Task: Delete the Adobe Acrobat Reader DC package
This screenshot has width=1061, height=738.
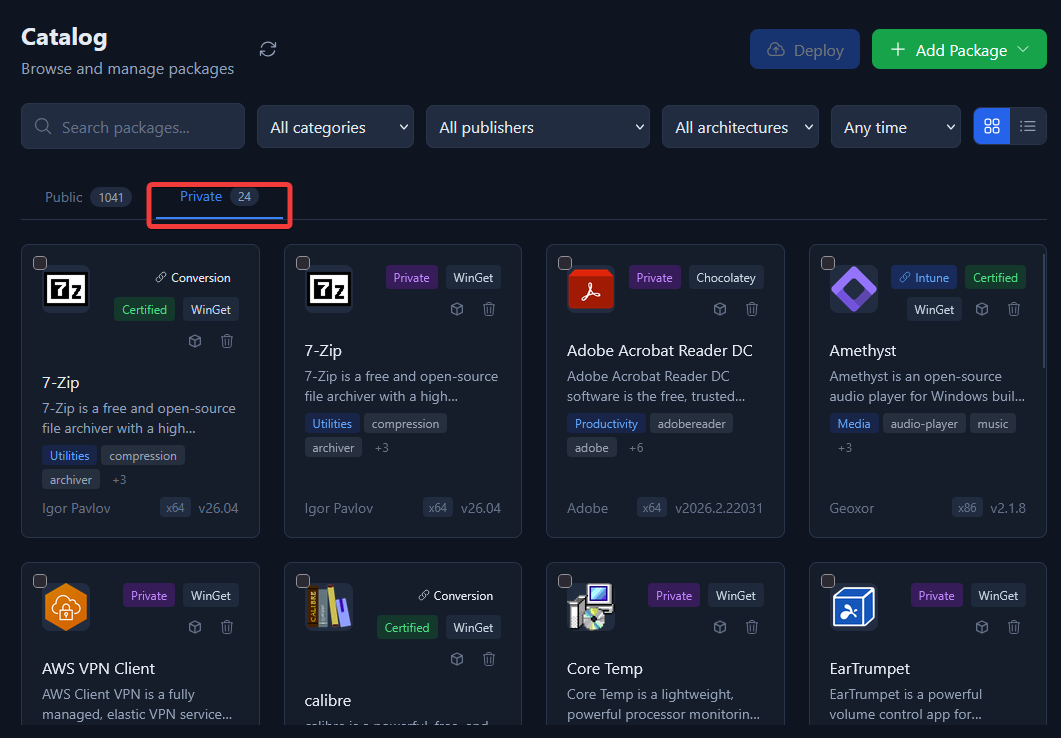Action: [752, 309]
